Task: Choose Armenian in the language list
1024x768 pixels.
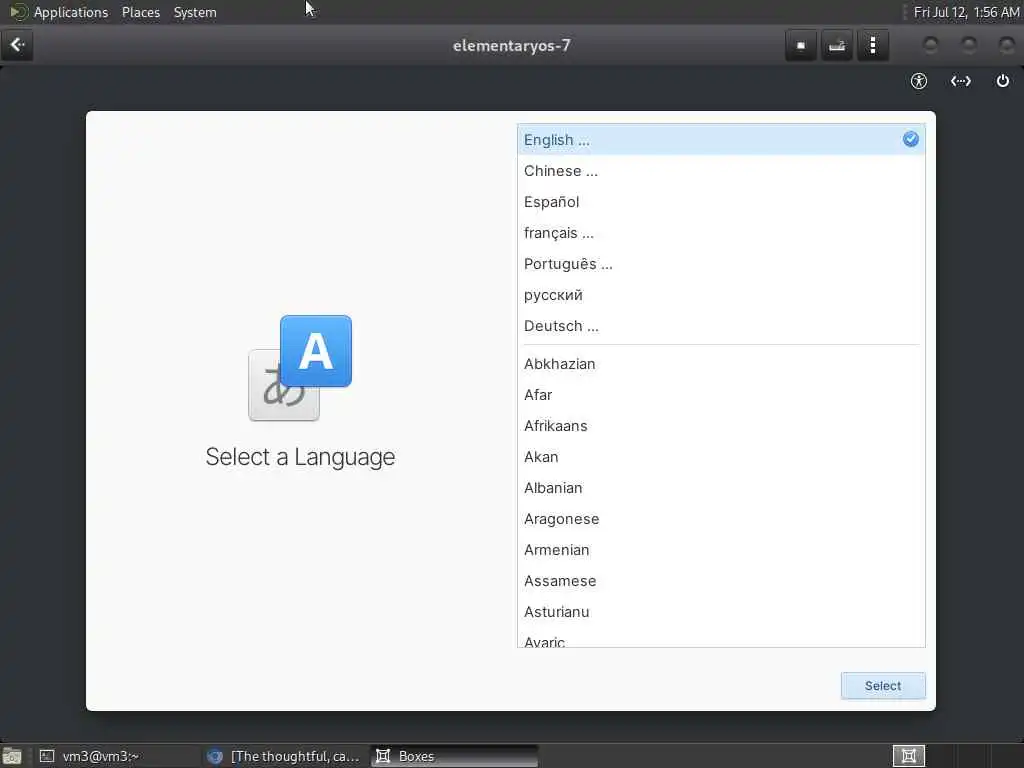Action: click(721, 550)
